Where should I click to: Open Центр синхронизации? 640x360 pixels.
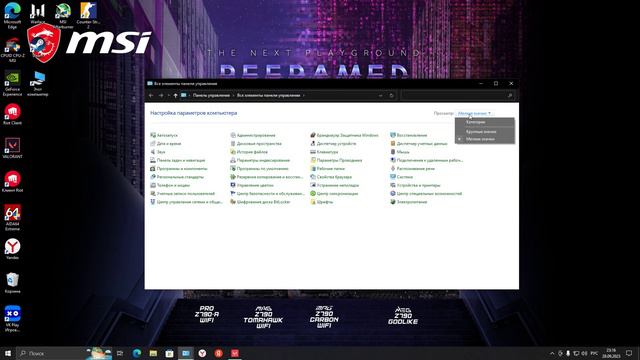tap(334, 193)
